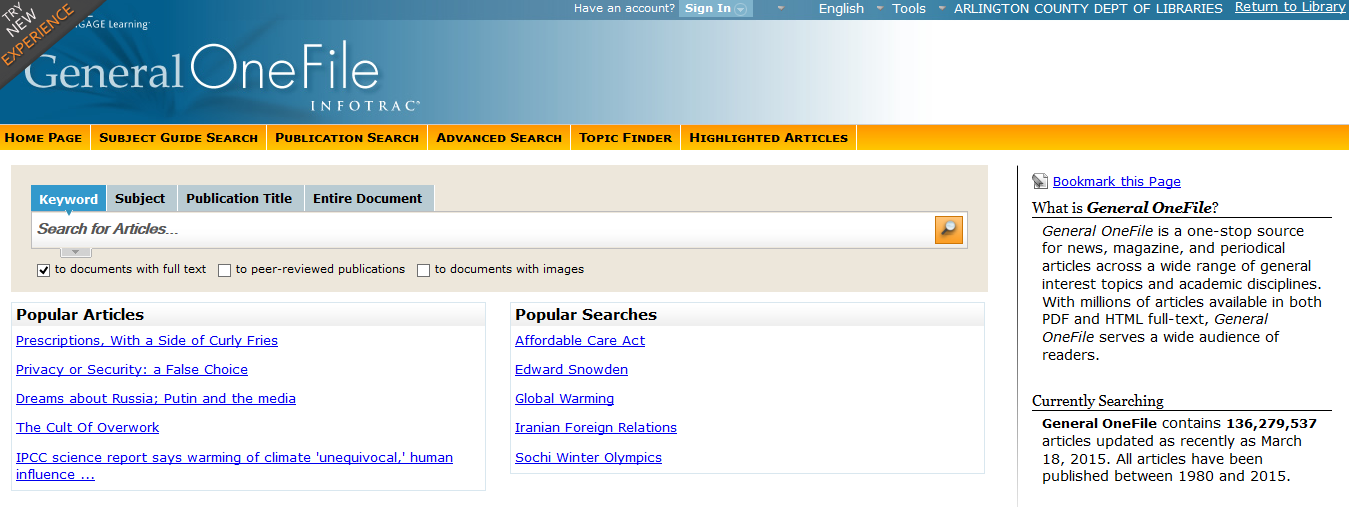This screenshot has width=1349, height=507.
Task: Open the Subject Guide Search menu item
Action: tap(178, 138)
